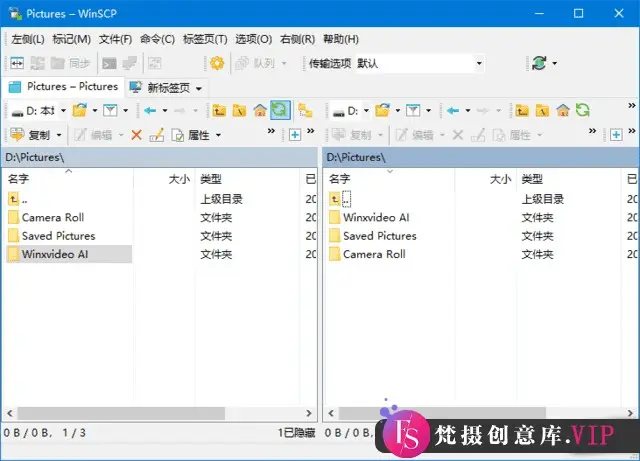The width and height of the screenshot is (640, 461).
Task: Open the 传输选项 默认 dropdown
Action: click(479, 63)
